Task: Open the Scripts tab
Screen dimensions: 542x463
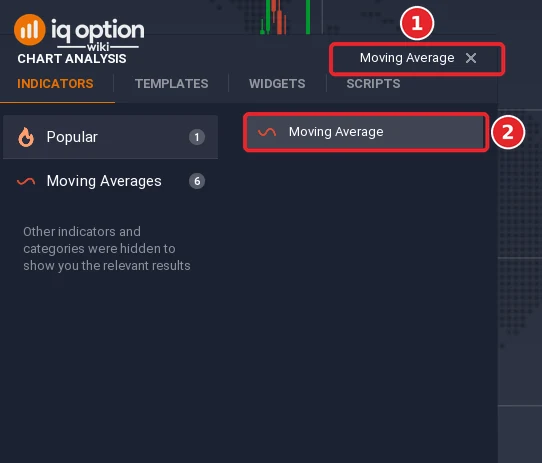Action: tap(373, 84)
